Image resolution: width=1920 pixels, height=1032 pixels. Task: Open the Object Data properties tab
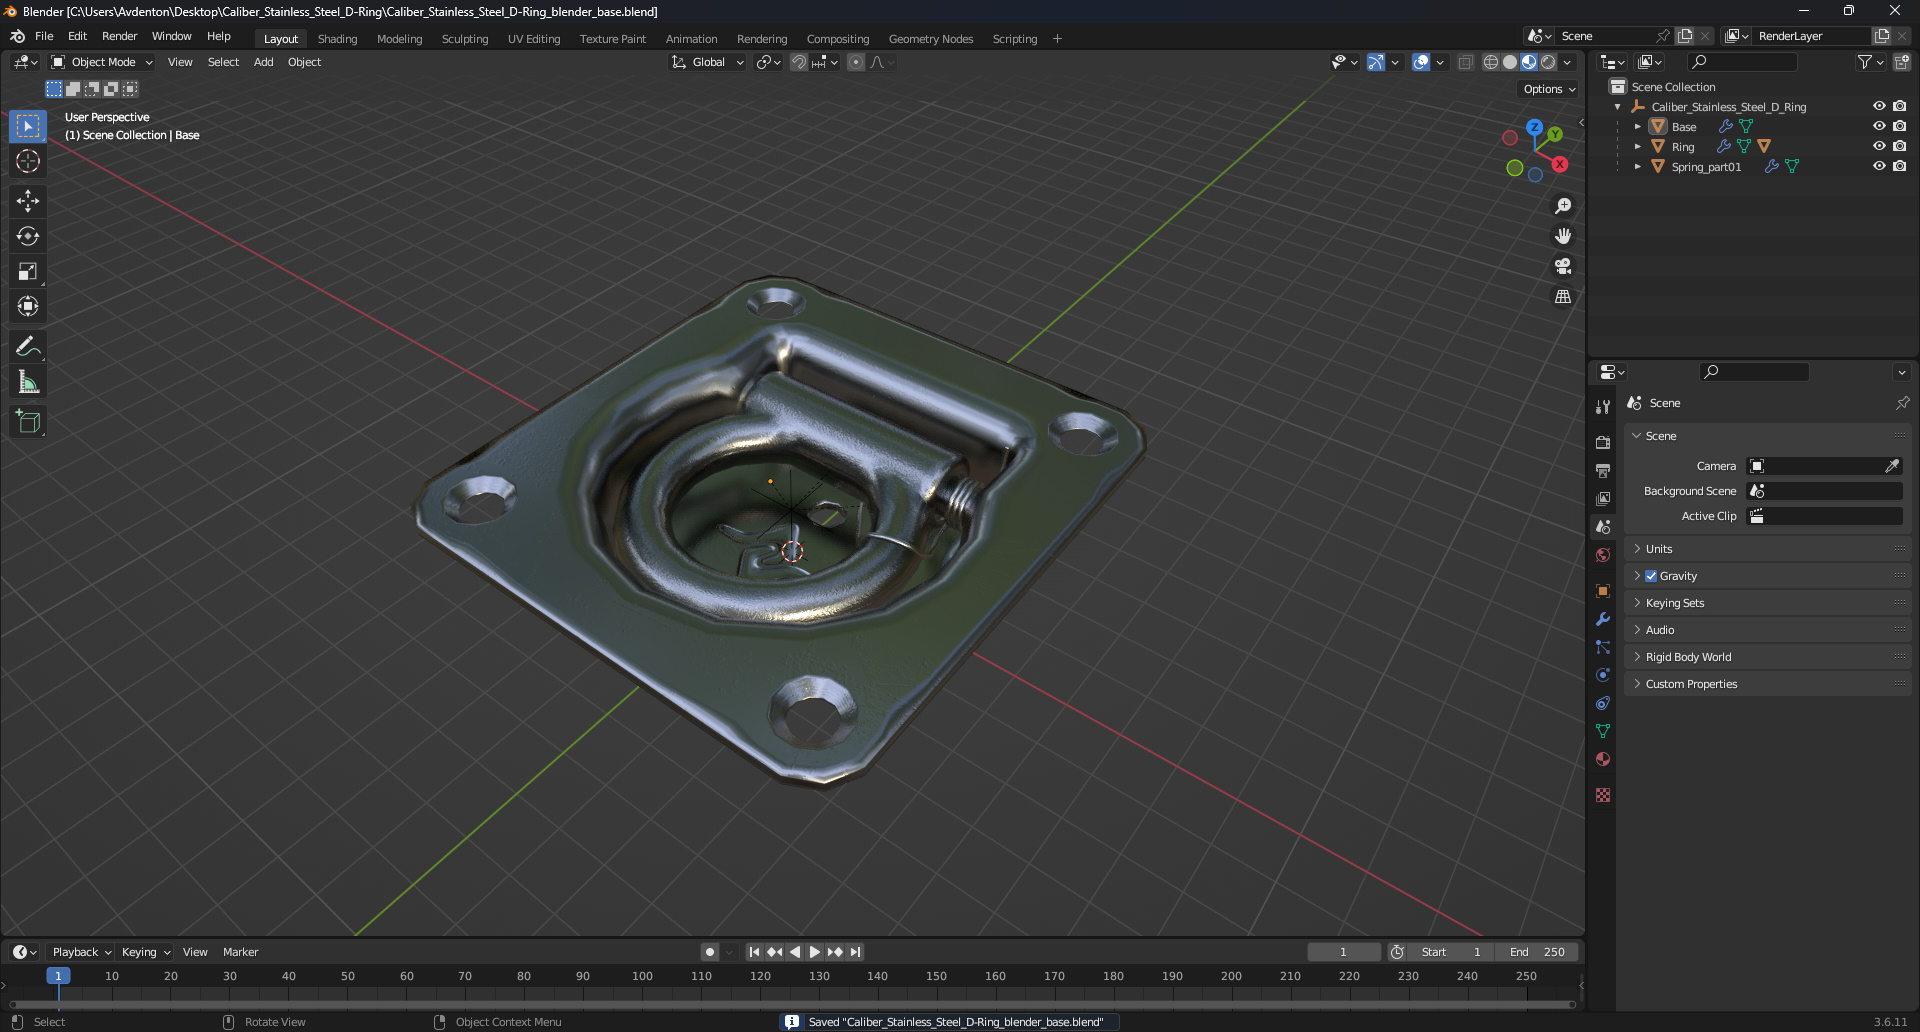[1603, 731]
